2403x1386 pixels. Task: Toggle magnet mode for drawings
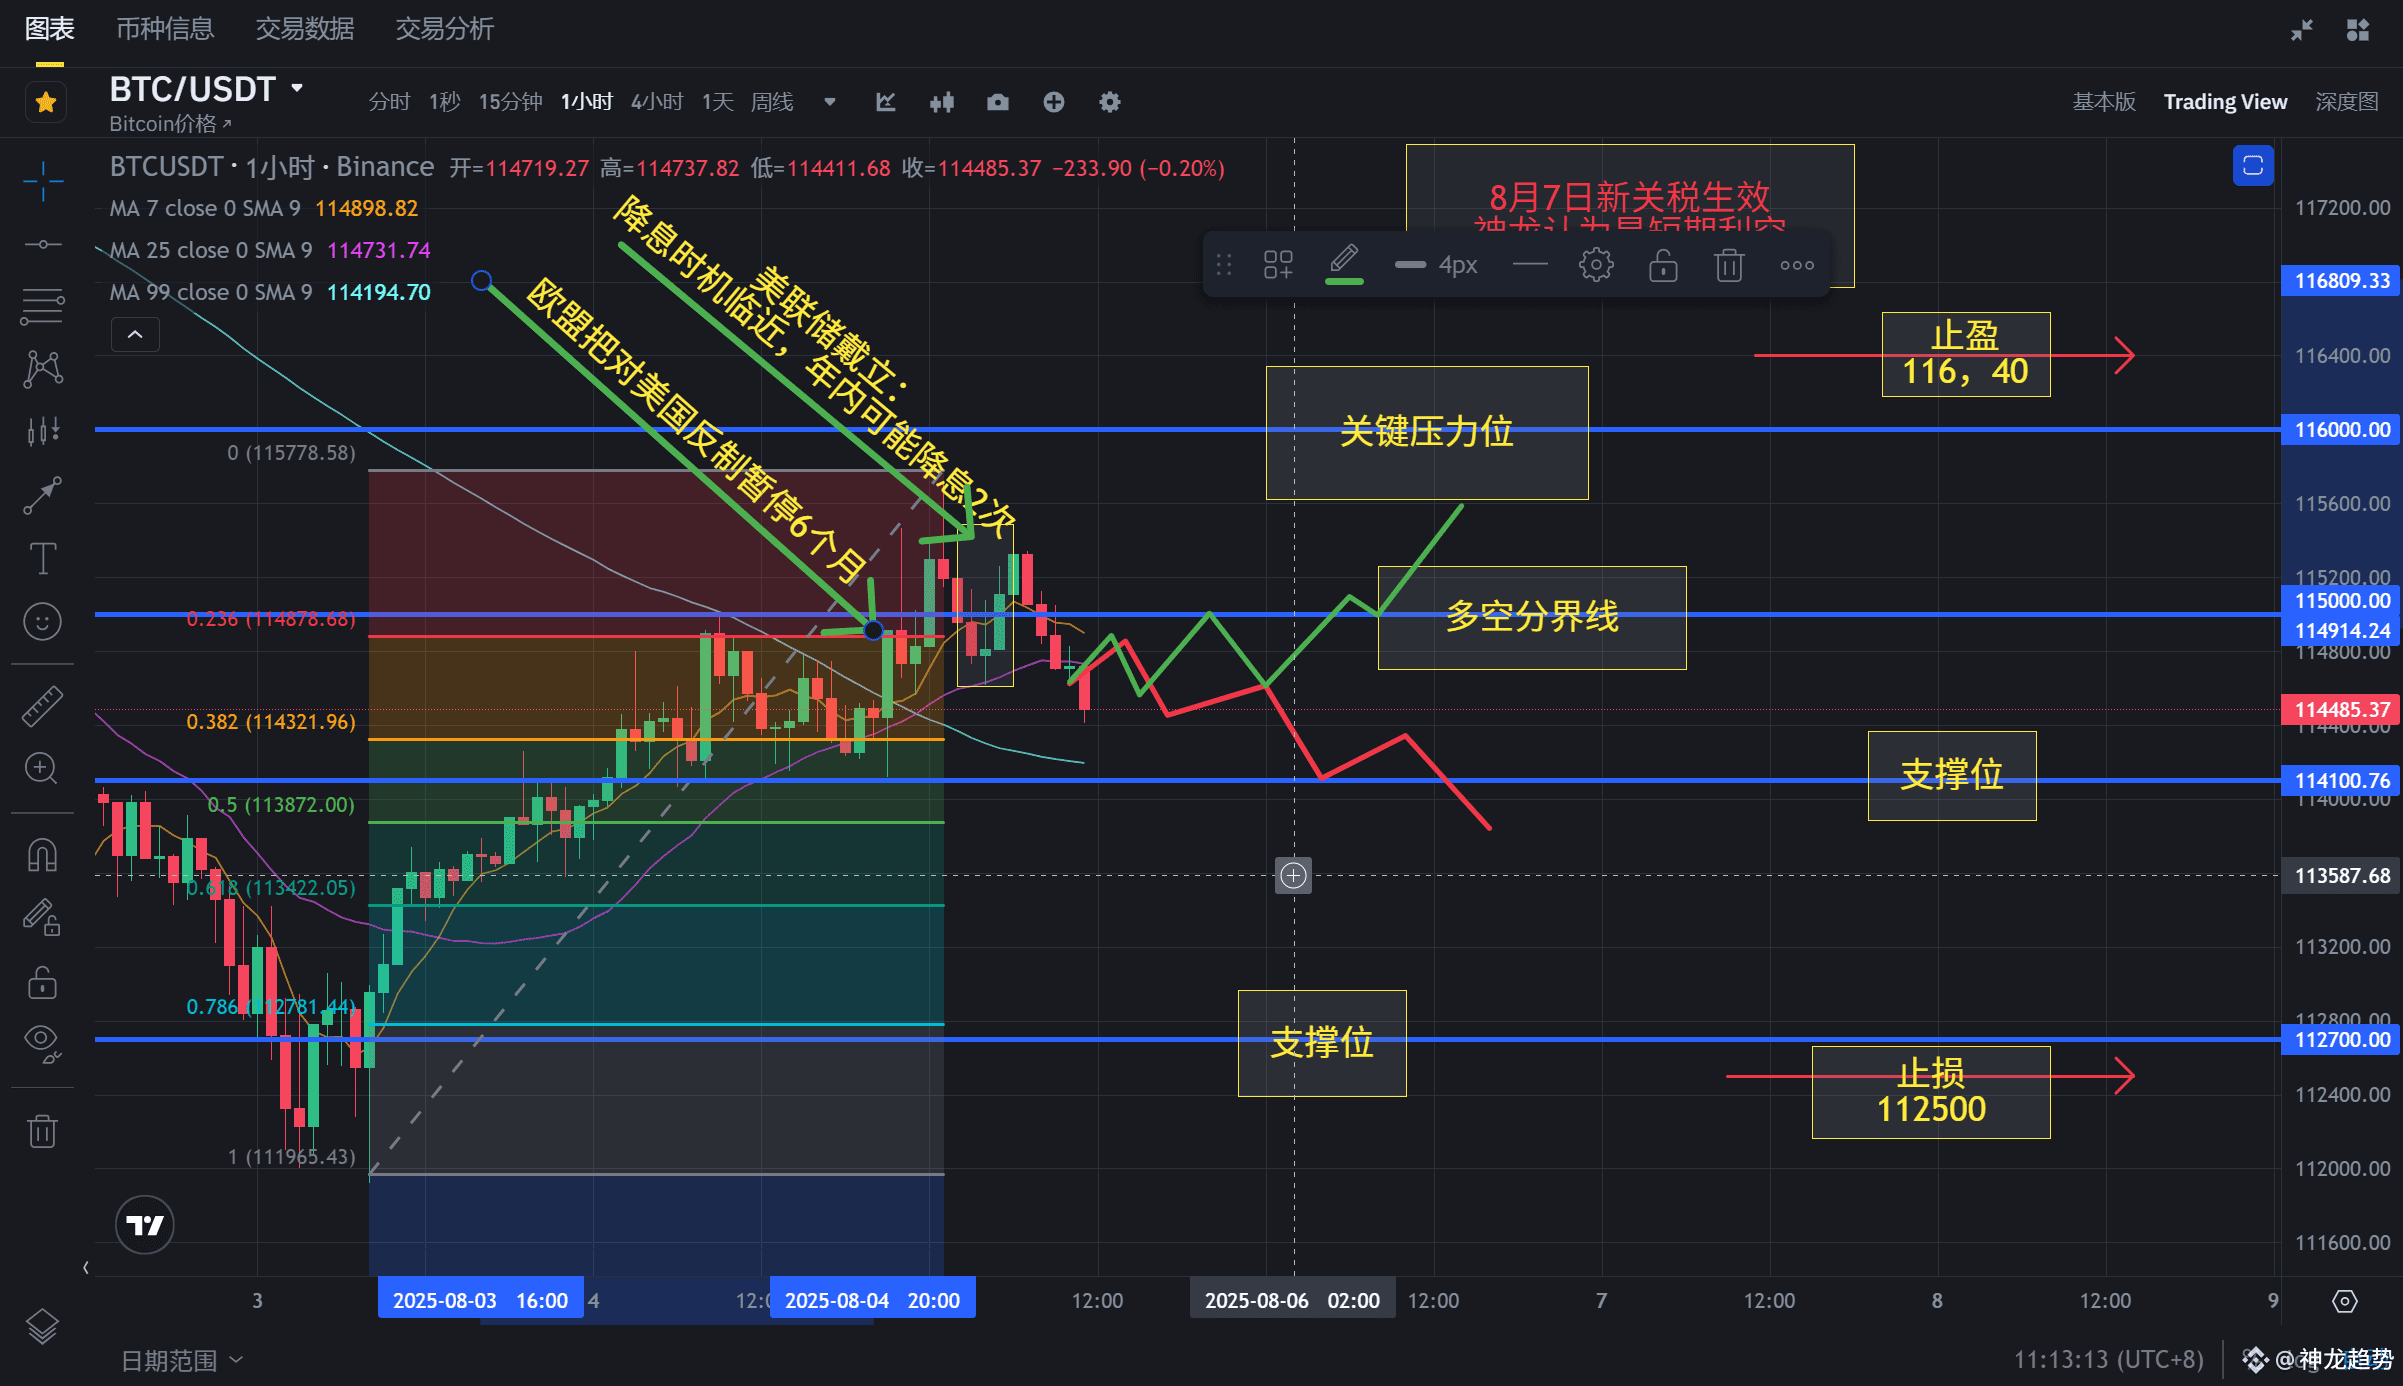pos(43,855)
